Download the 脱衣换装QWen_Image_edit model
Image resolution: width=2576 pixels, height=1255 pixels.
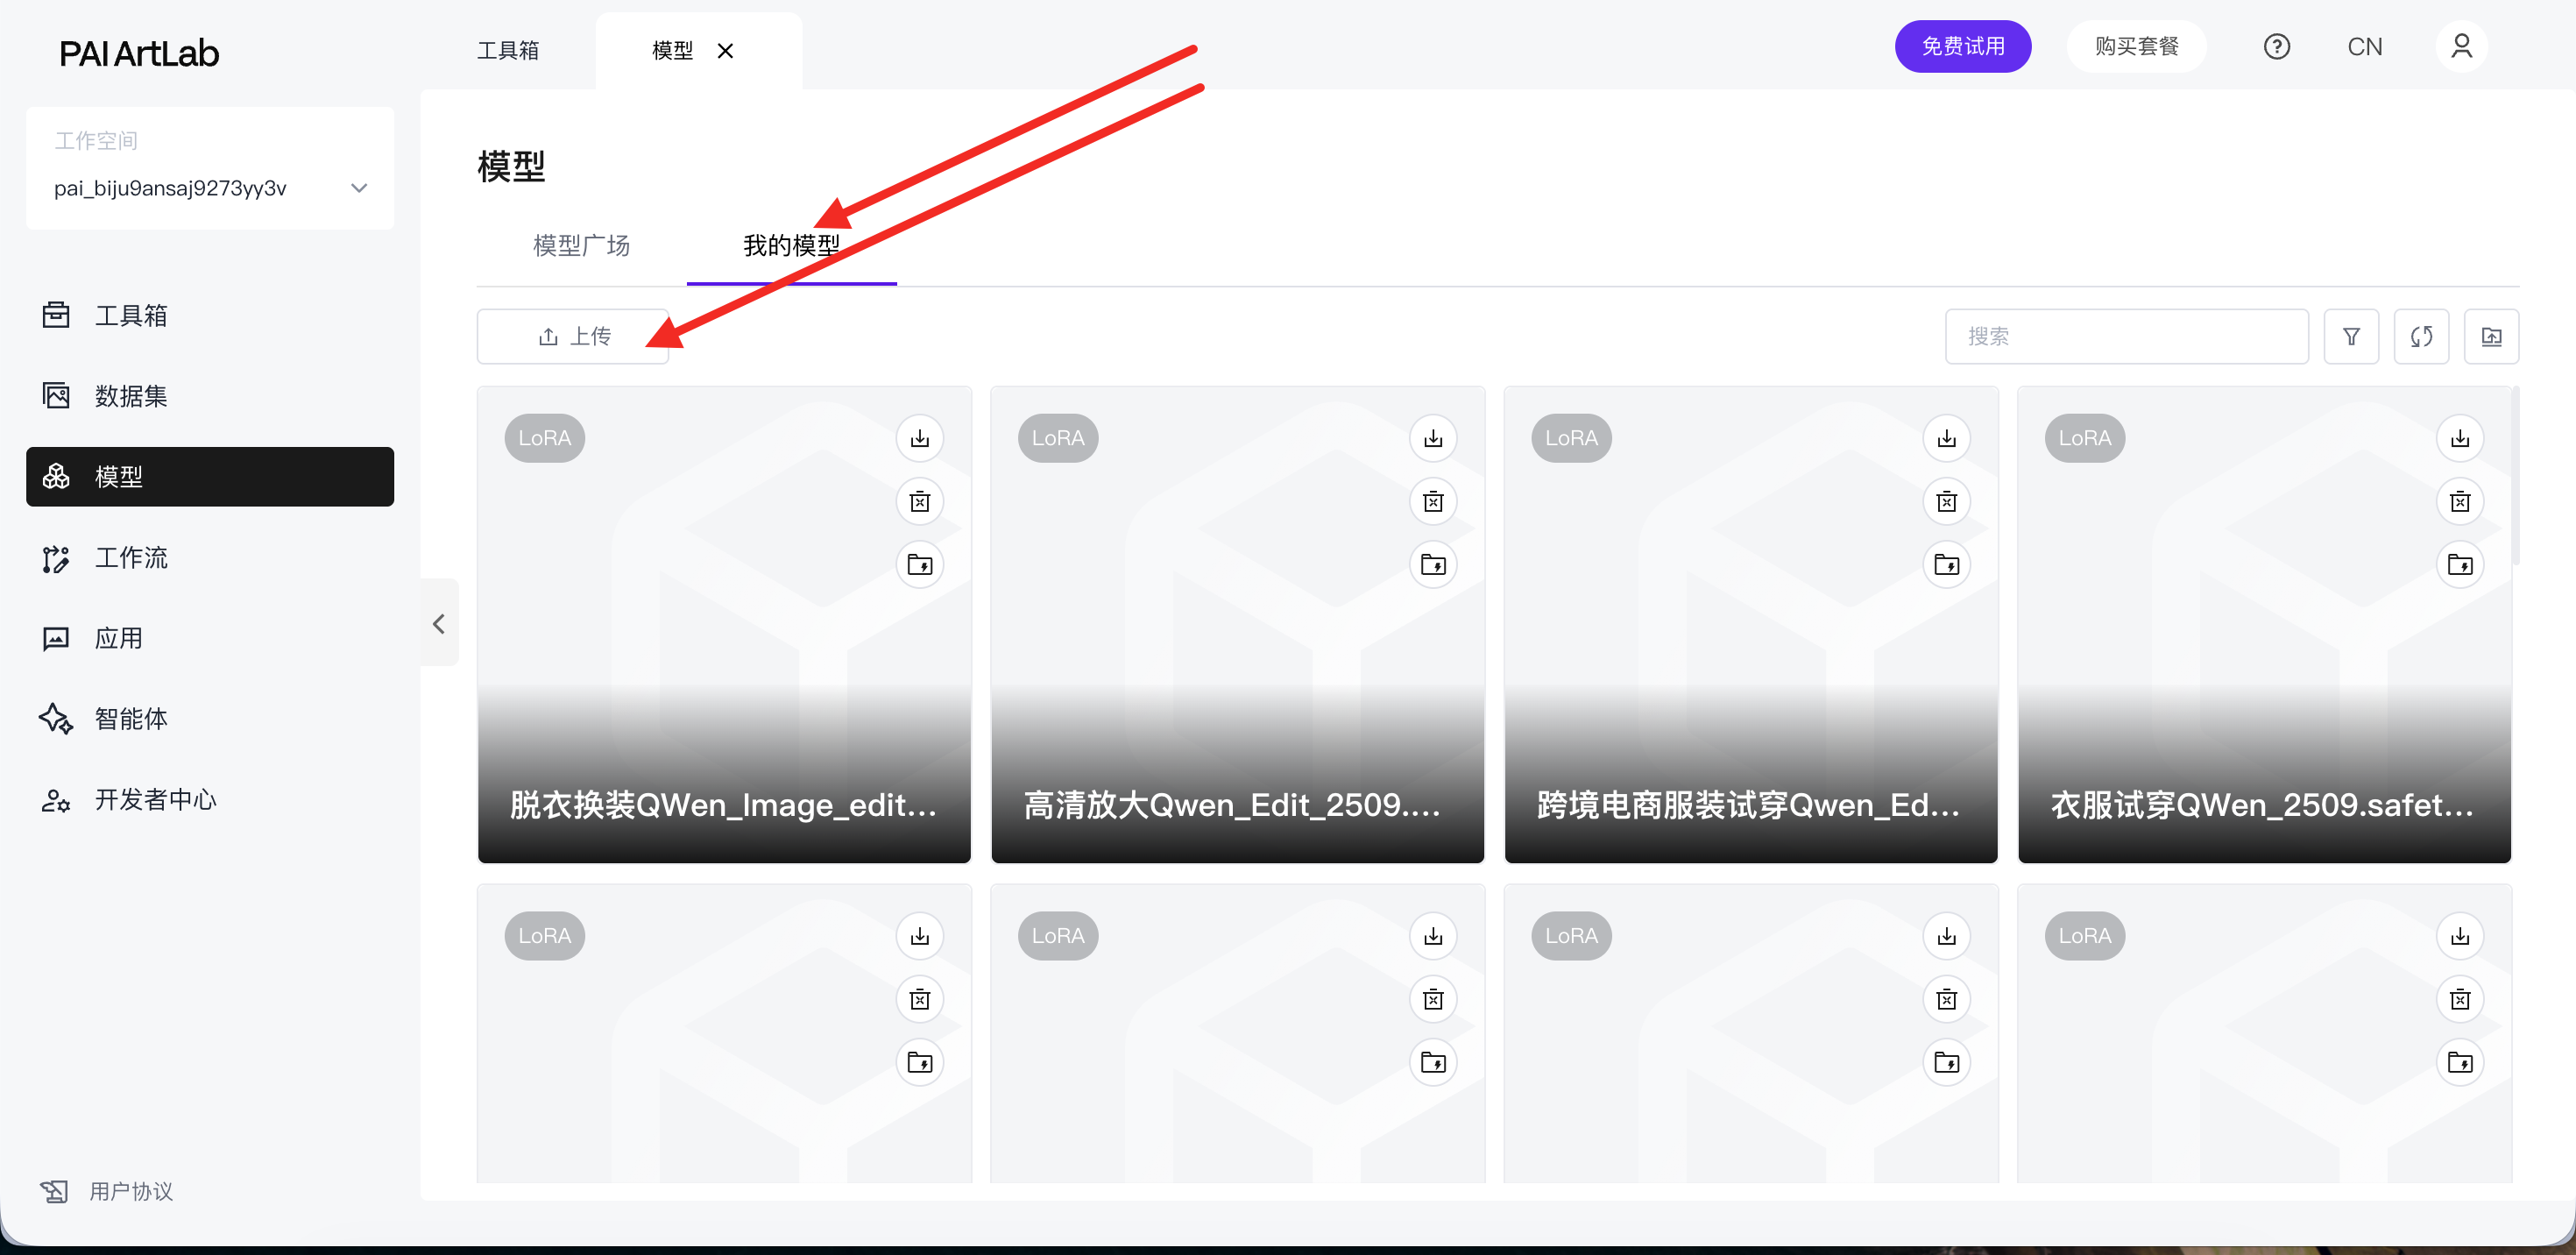tap(920, 438)
